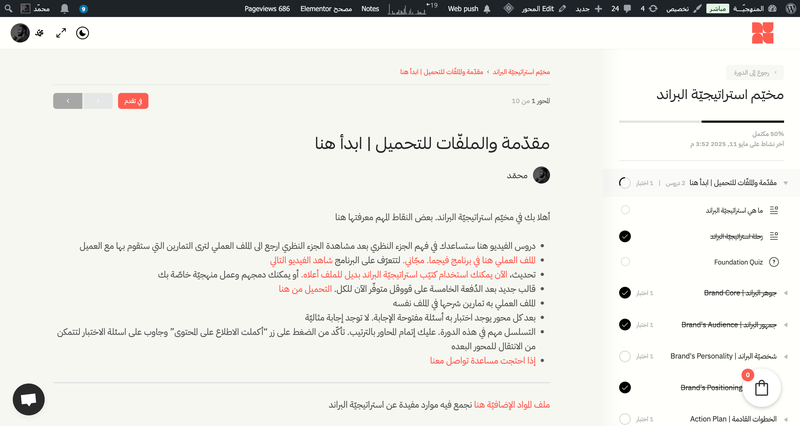800x426 pixels.
Task: Open the شاهد الفيديو التالي link
Action: pyautogui.click(x=302, y=260)
